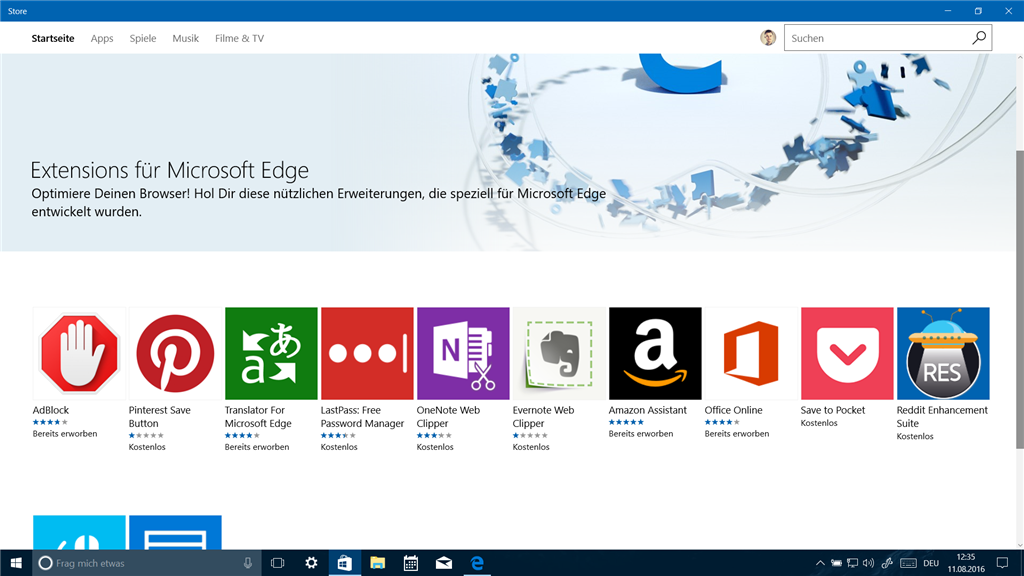
Task: Click the star rating under AdBlock
Action: (x=50, y=423)
